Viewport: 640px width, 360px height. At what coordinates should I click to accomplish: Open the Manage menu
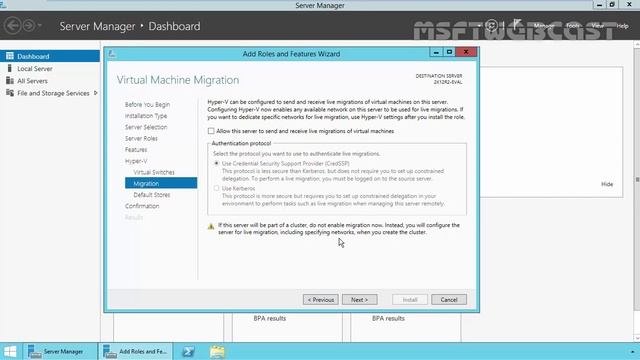click(544, 26)
